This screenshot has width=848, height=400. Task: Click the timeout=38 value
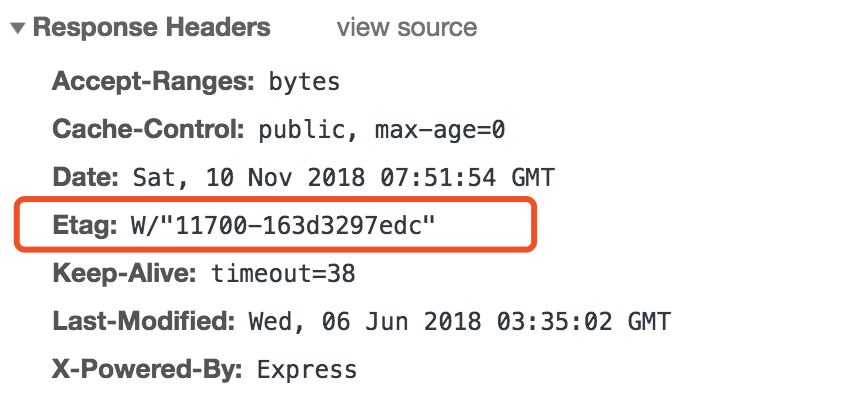pos(283,273)
